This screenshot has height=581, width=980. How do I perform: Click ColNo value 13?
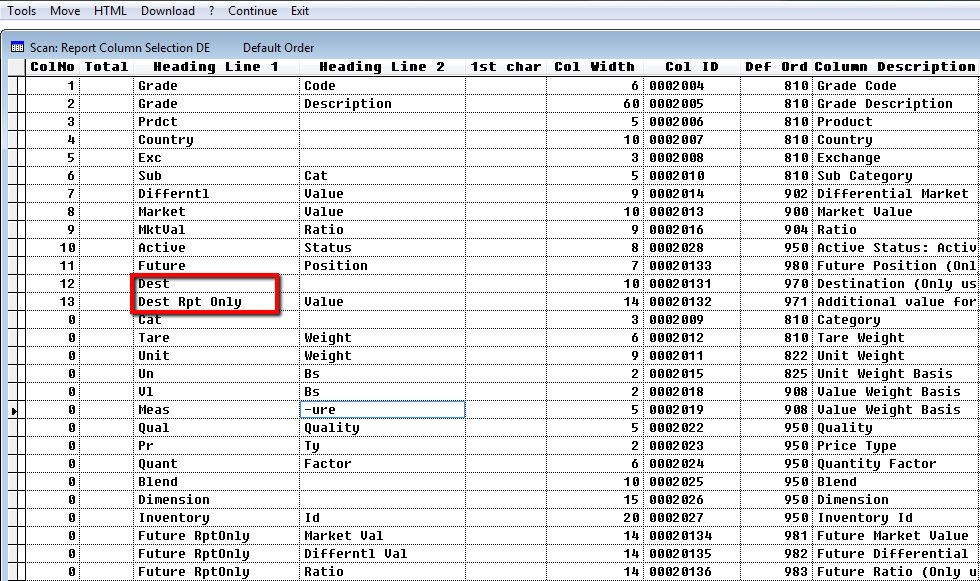(x=52, y=302)
